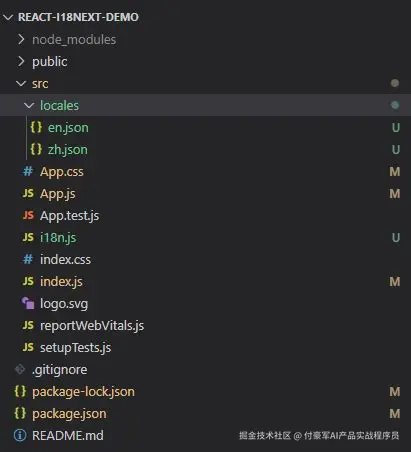Viewport: 411px width, 452px height.
Task: Expand the public folder chevron
Action: pos(21,61)
